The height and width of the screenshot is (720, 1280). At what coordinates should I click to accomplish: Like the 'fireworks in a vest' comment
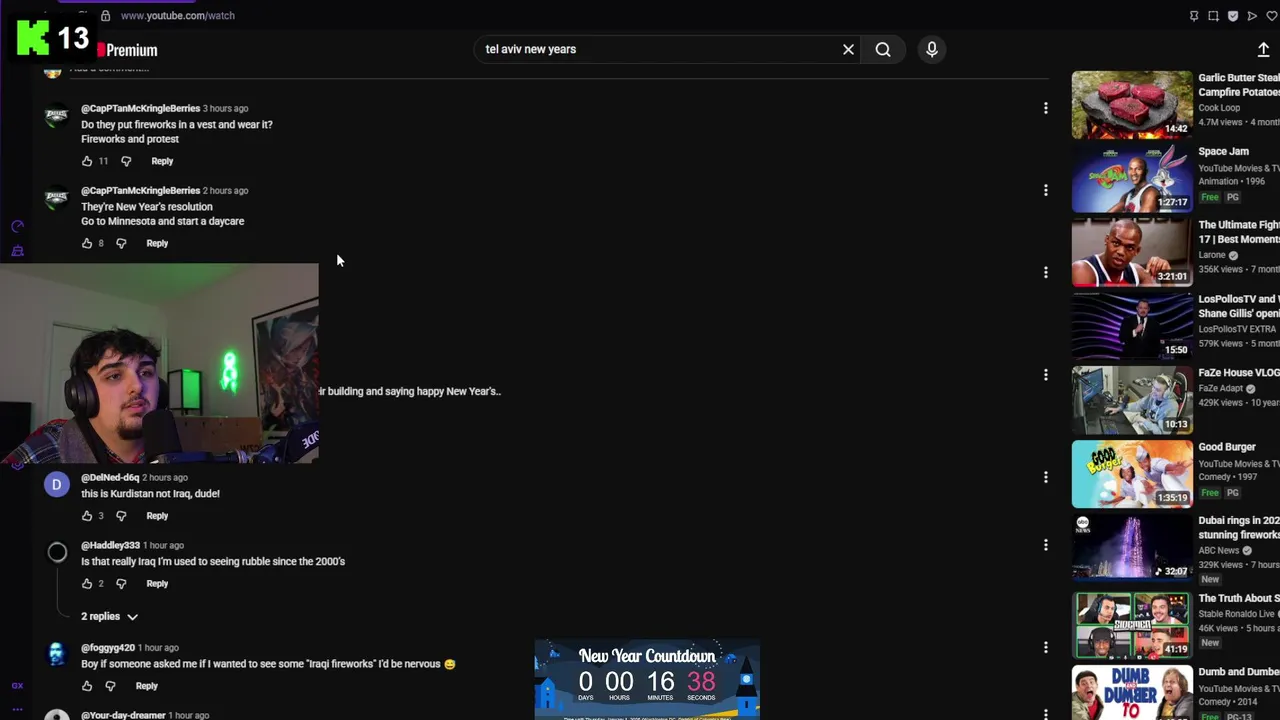(87, 161)
